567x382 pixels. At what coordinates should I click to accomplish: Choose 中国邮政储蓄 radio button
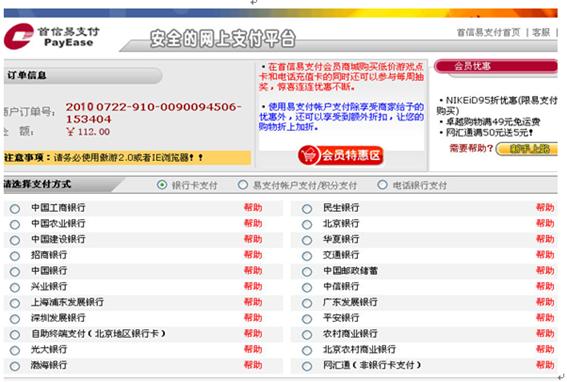307,272
